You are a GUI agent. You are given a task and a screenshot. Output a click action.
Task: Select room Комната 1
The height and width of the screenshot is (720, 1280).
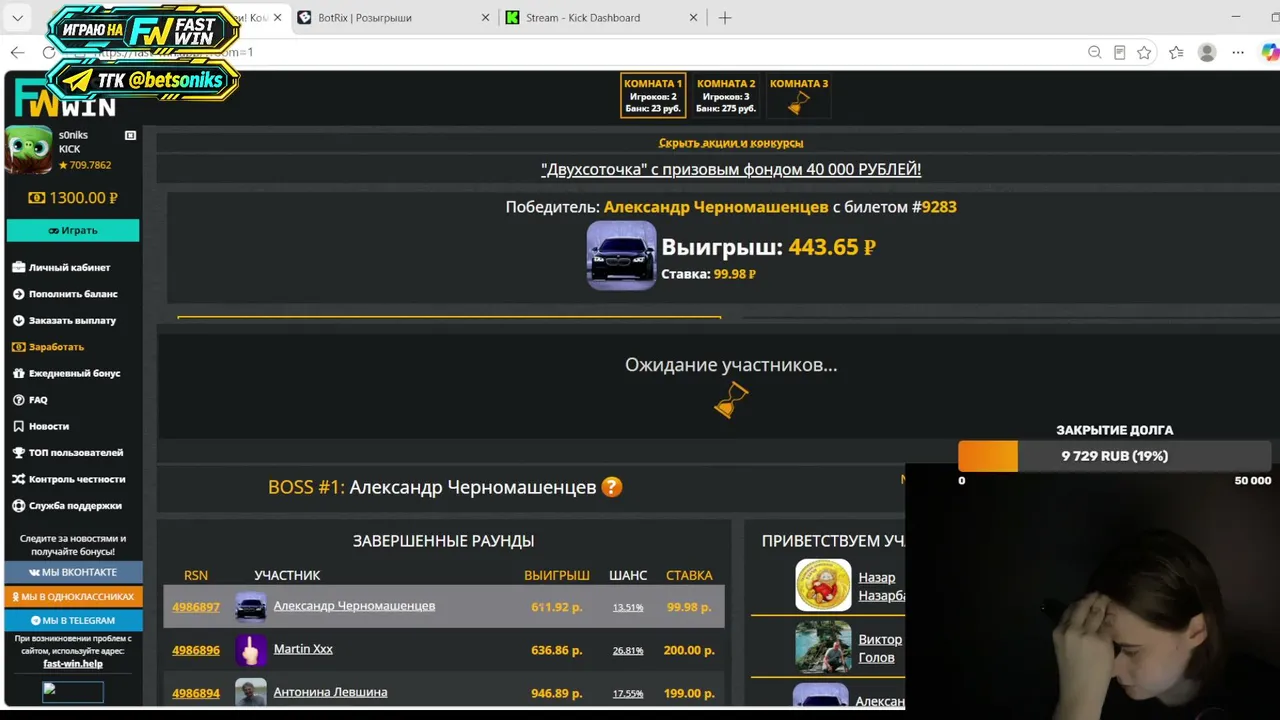pos(653,95)
